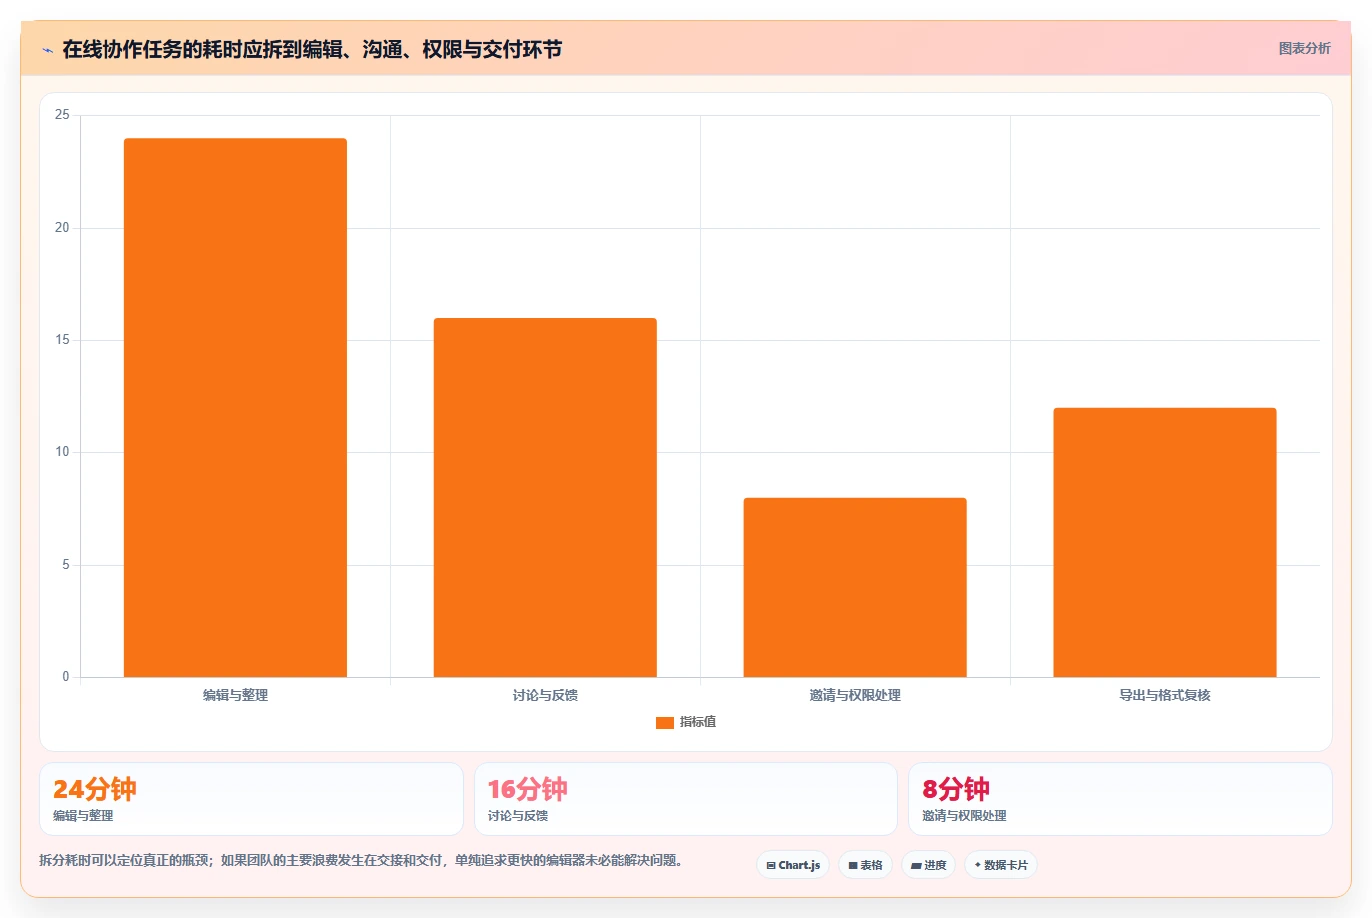This screenshot has width=1372, height=918.
Task: Click the y-axis value 5
Action: point(66,565)
